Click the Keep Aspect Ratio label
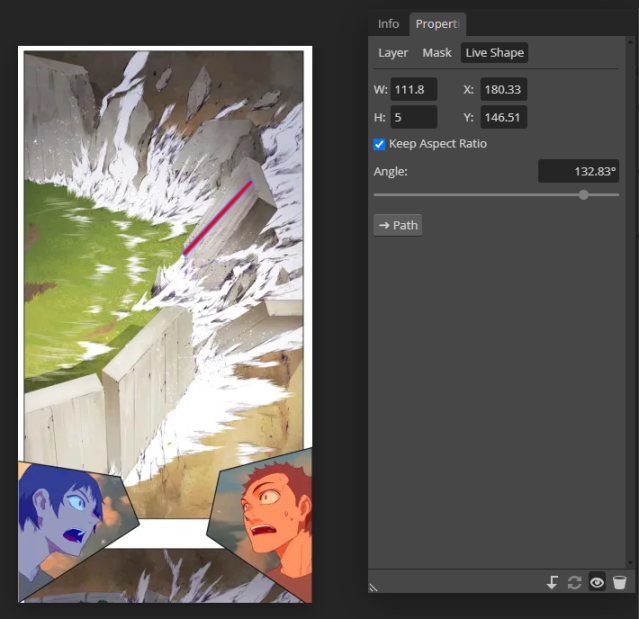639x619 pixels. [x=438, y=144]
